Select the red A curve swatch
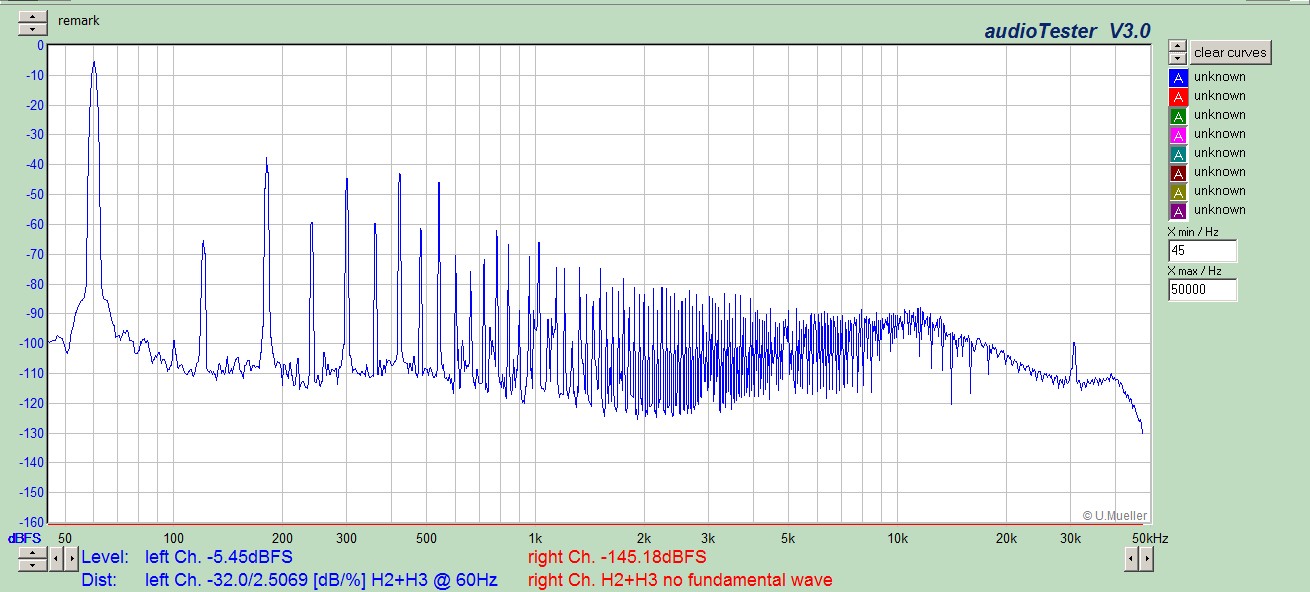 (x=1178, y=96)
